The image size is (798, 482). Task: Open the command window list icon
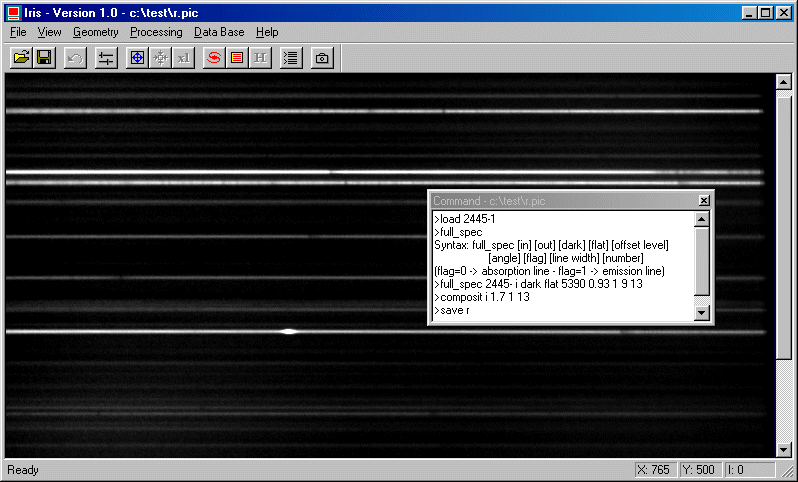tap(291, 58)
